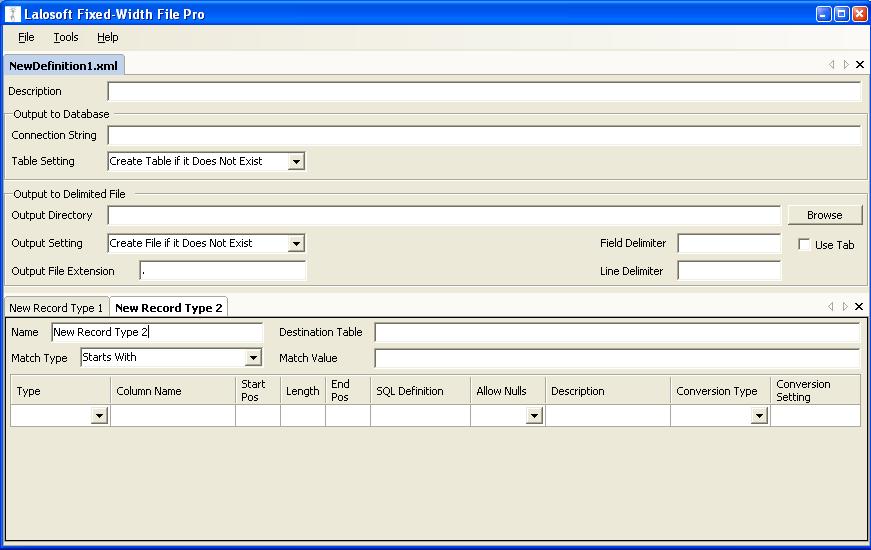Click the Column Name cell in grid row

pos(173,416)
